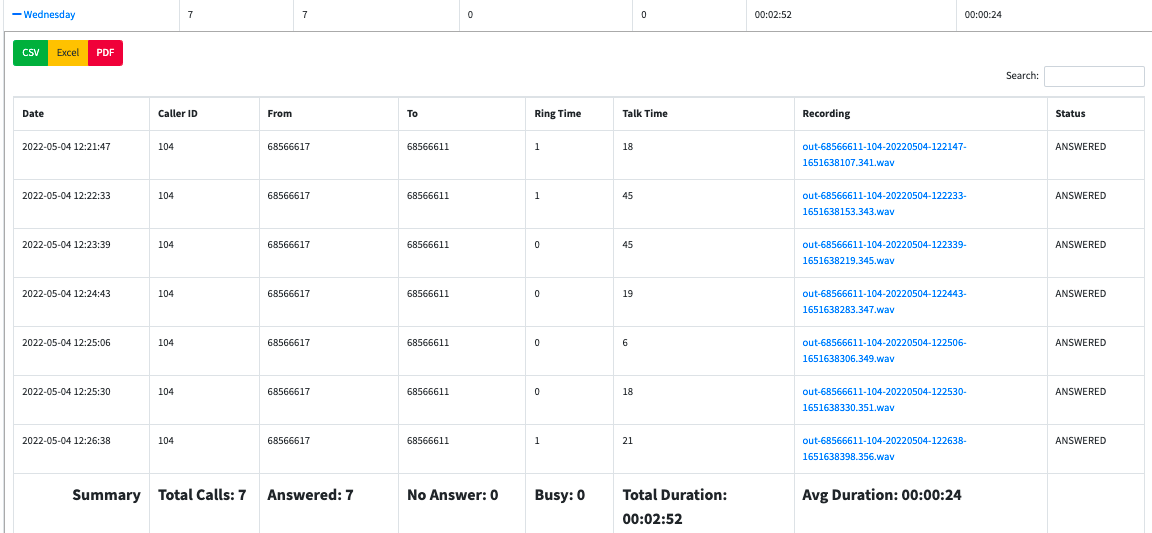Sort by the Caller ID column header

(x=204, y=114)
